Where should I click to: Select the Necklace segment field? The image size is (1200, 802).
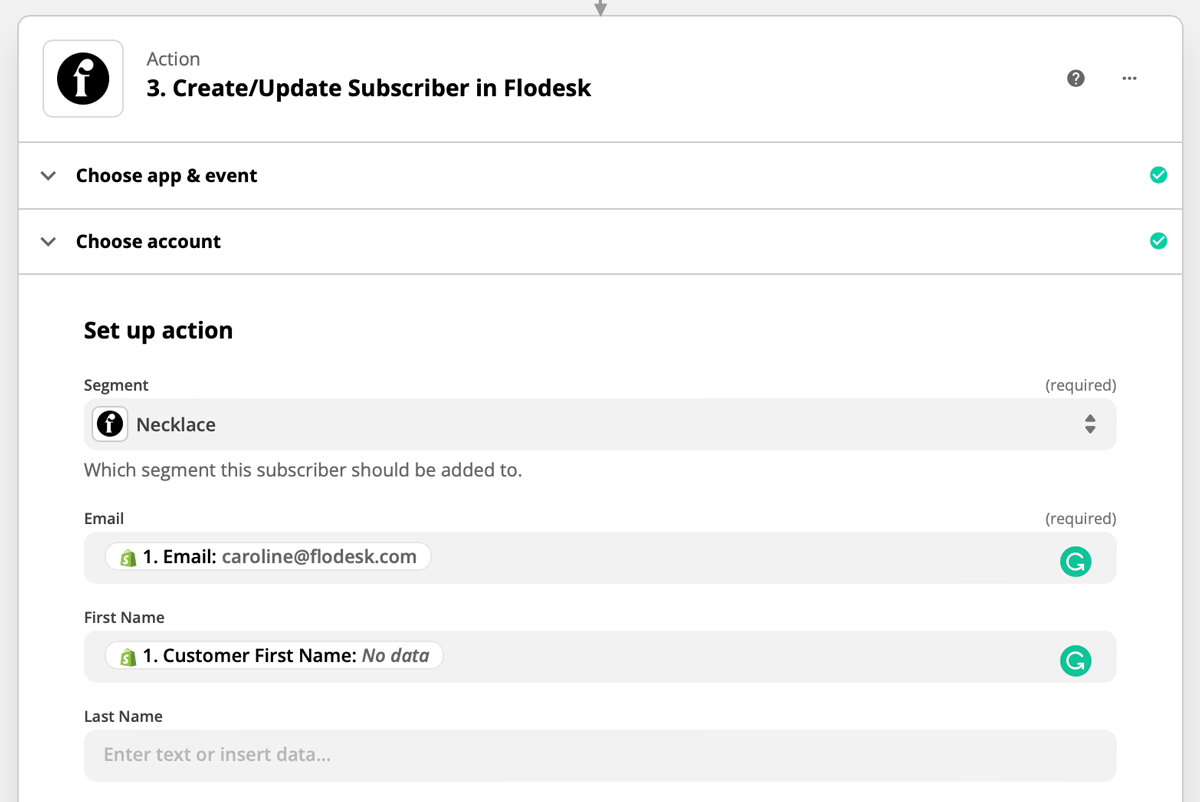tap(600, 424)
